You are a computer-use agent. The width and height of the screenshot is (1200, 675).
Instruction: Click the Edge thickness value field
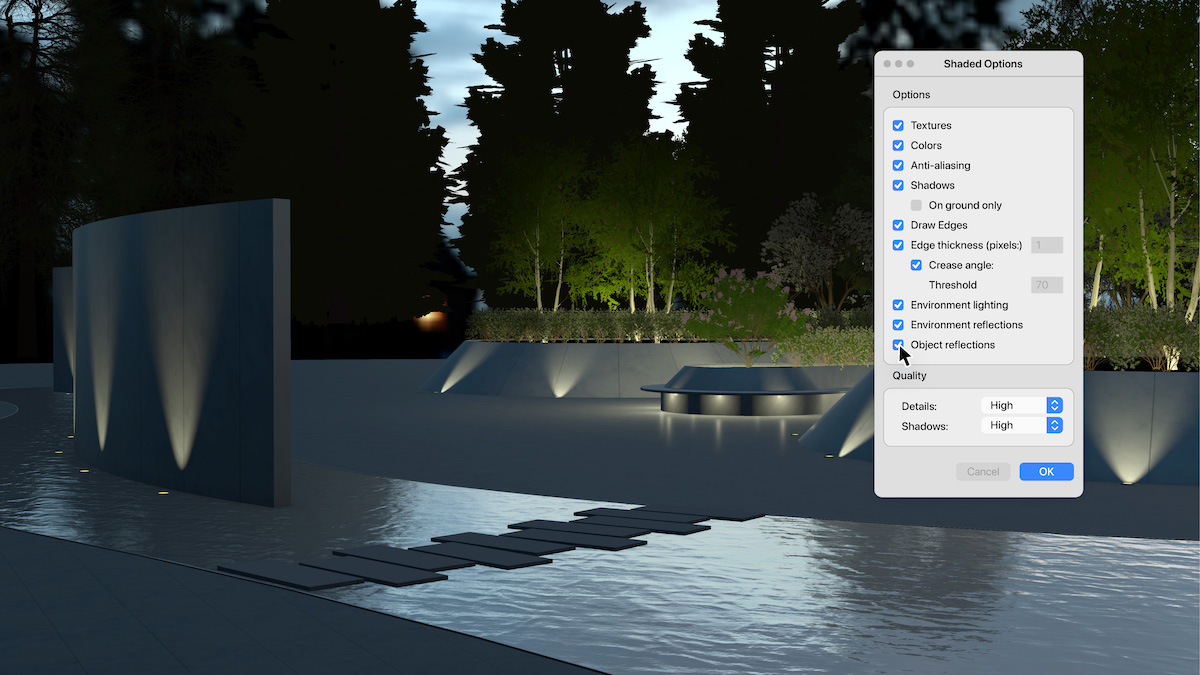pos(1046,245)
